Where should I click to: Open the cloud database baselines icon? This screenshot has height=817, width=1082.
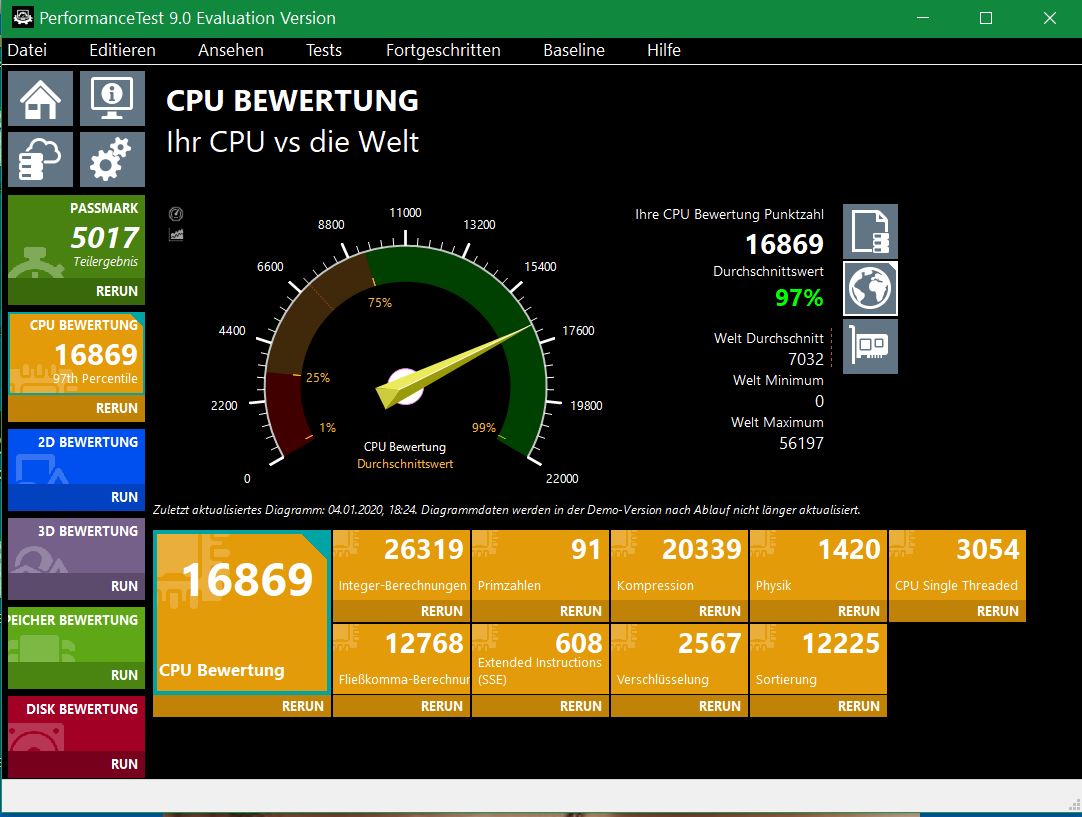[40, 159]
